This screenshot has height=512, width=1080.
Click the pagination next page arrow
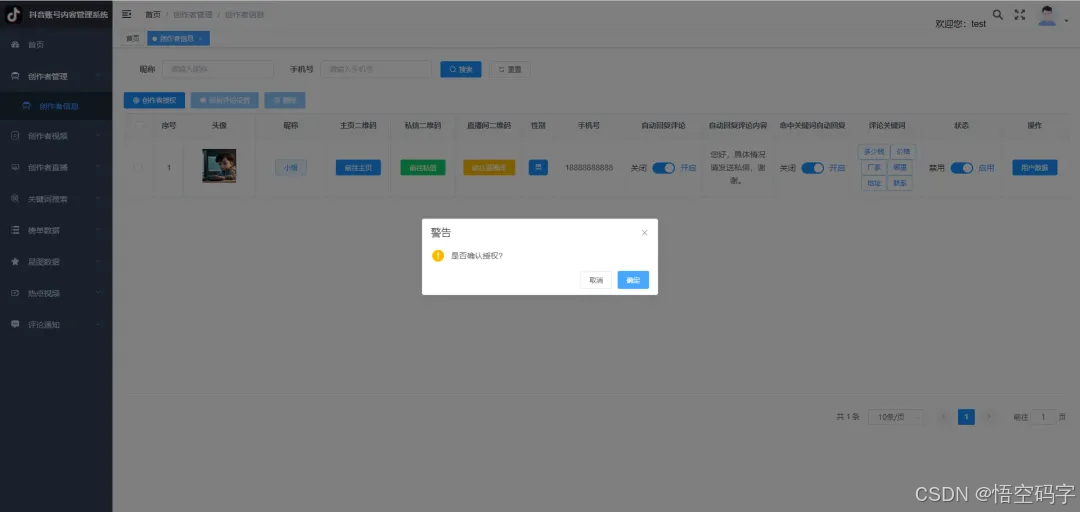pos(989,417)
